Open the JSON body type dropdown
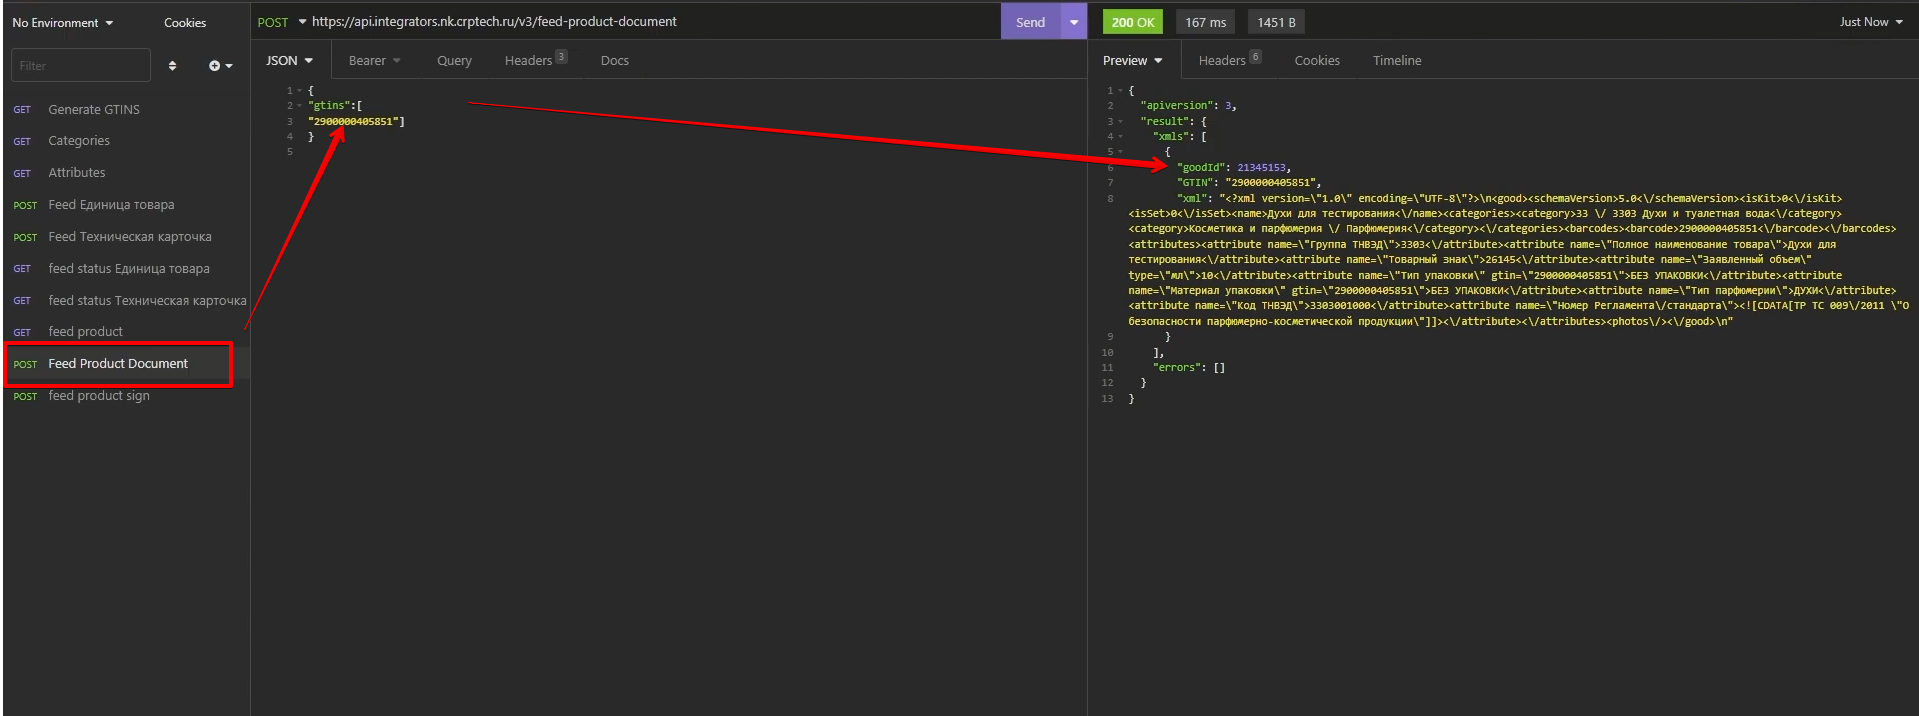The height and width of the screenshot is (716, 1919). (x=289, y=61)
